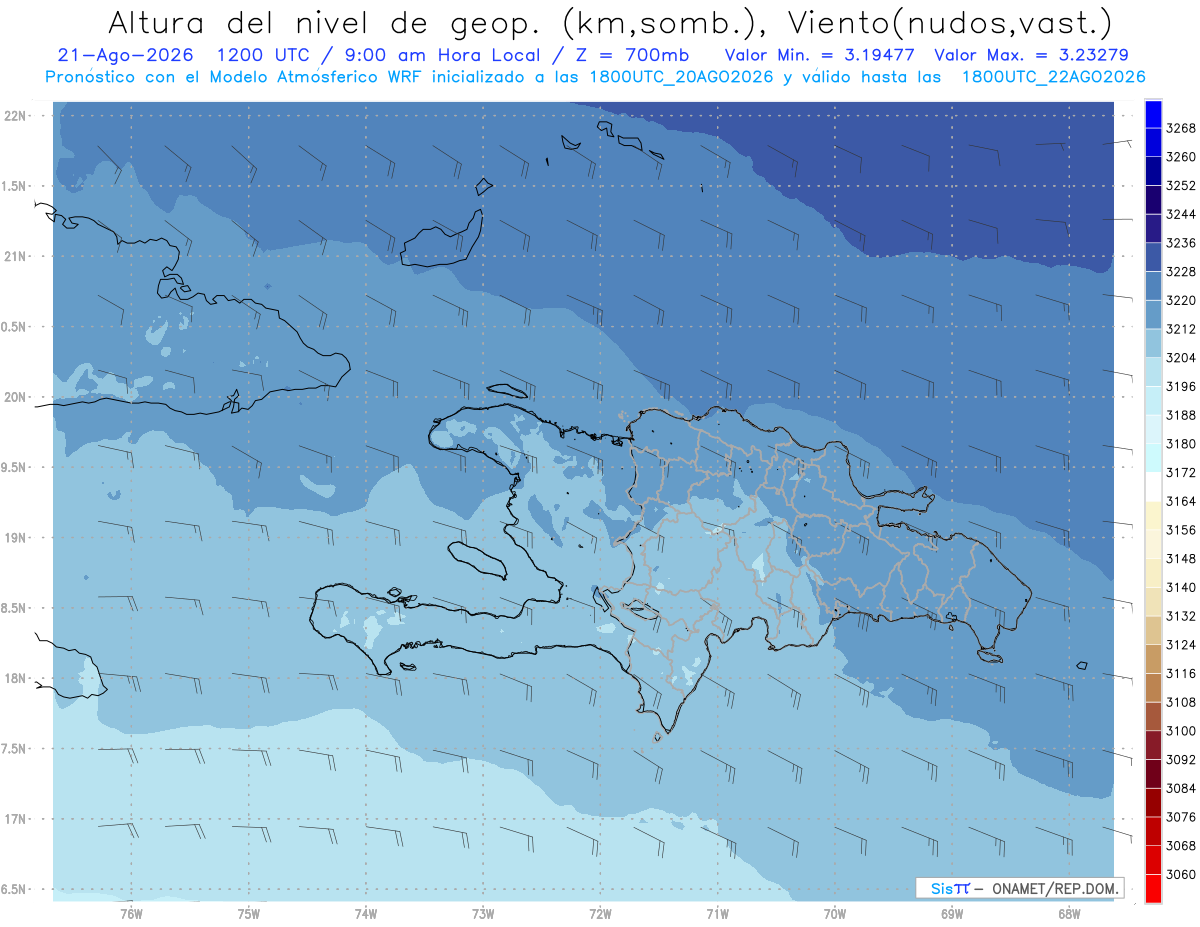
Task: Click the colorbar segment between 3212 and 3204
Action: (x=1153, y=343)
